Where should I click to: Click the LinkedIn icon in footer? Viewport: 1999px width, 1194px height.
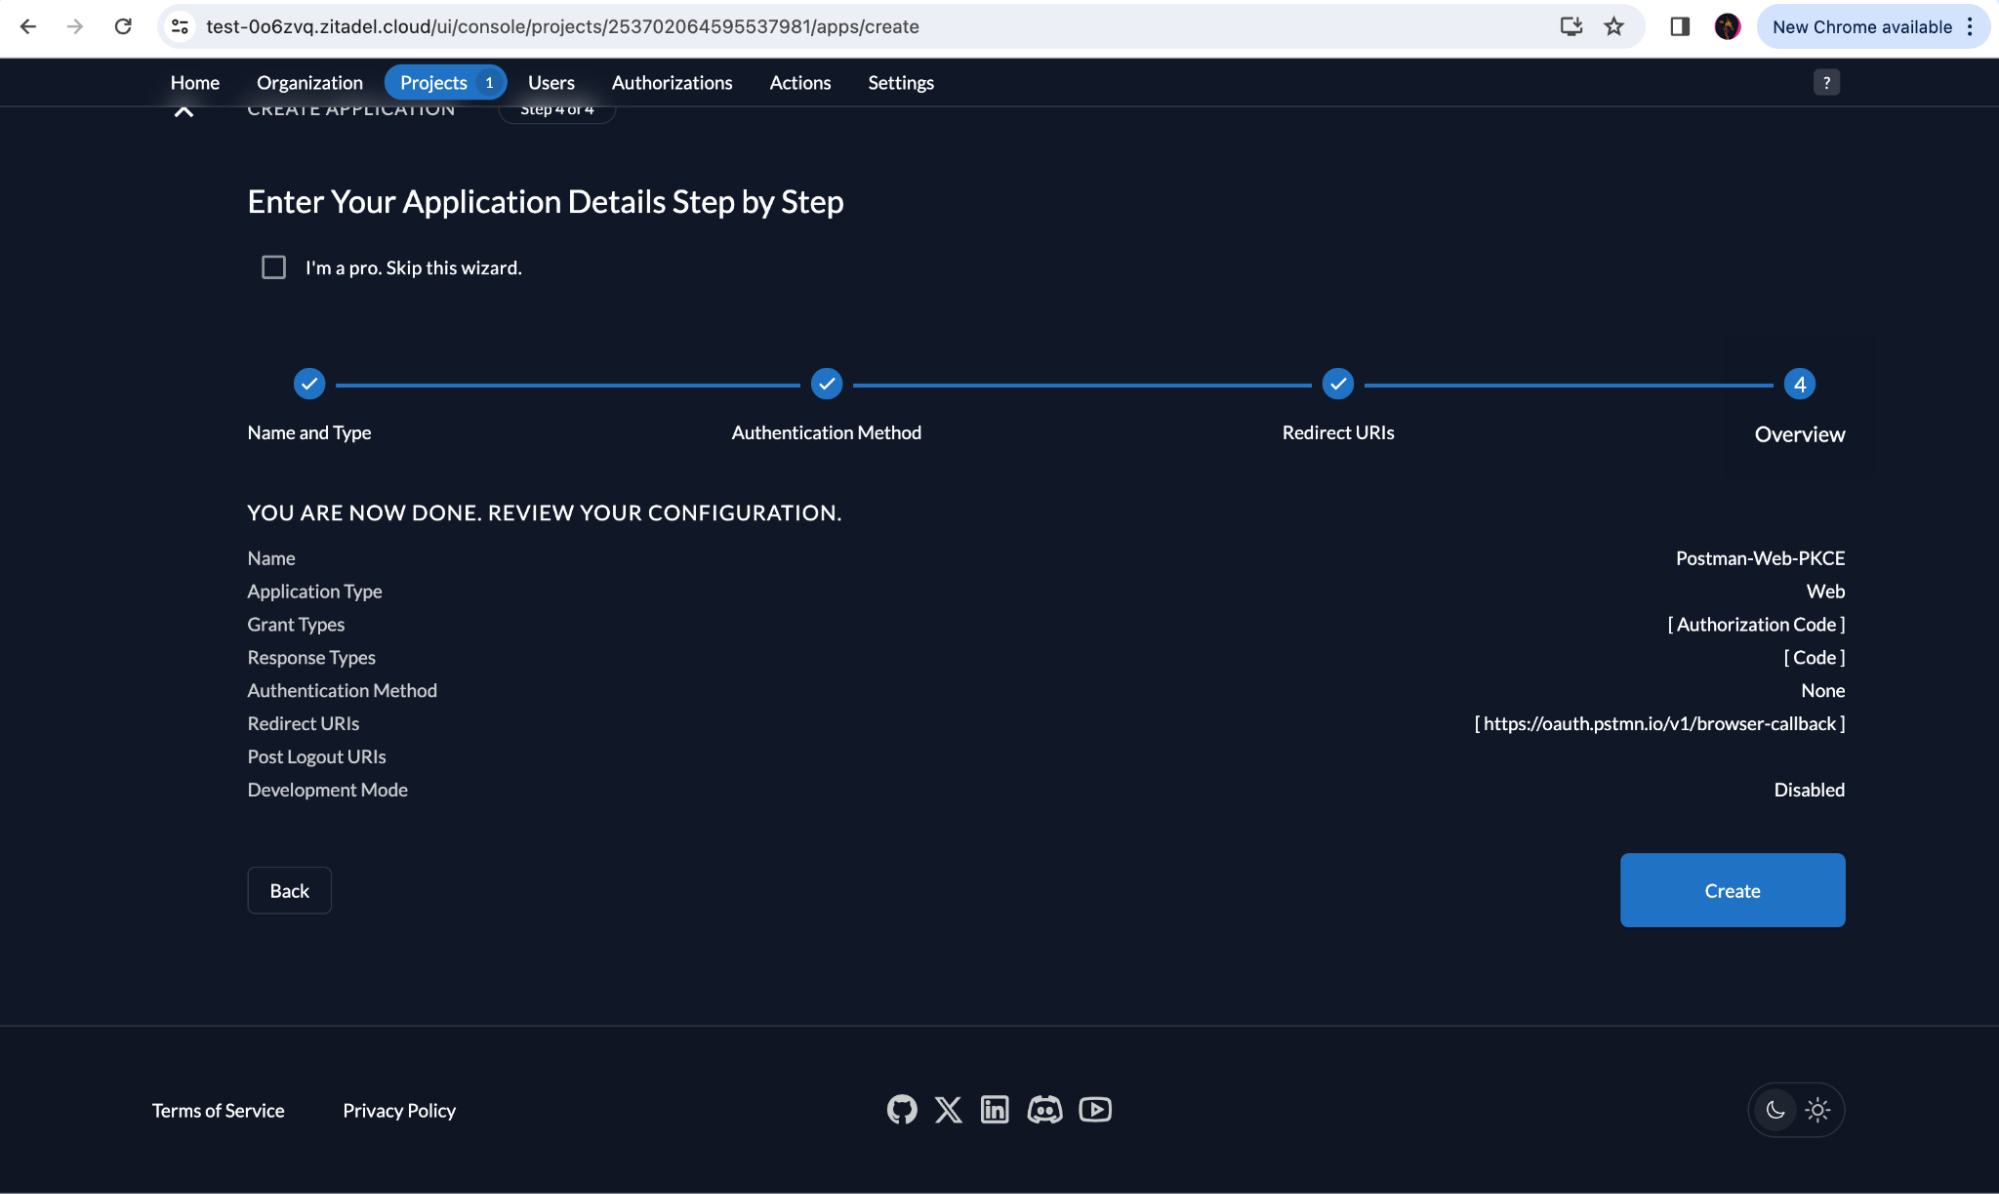coord(995,1109)
